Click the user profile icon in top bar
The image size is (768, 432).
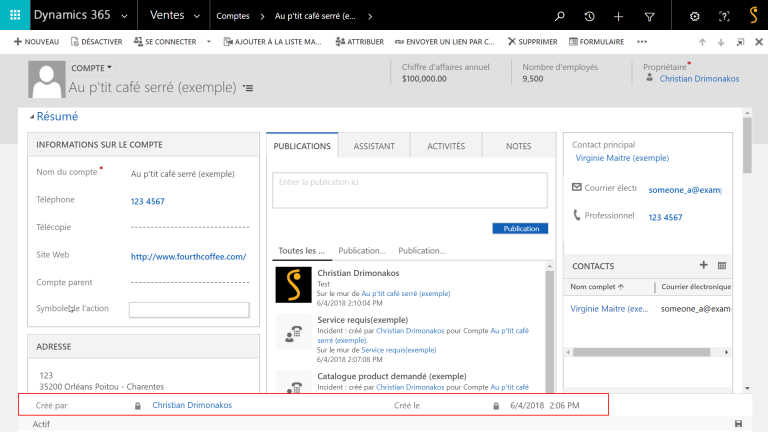(x=754, y=15)
